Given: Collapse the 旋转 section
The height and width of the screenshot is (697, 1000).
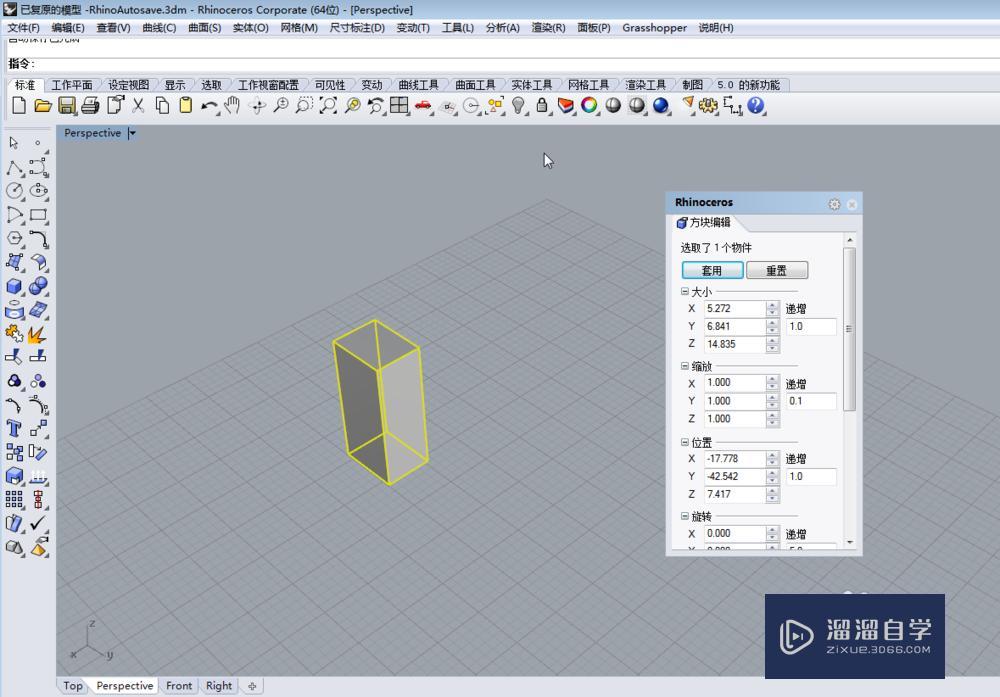Looking at the screenshot, I should click(685, 516).
